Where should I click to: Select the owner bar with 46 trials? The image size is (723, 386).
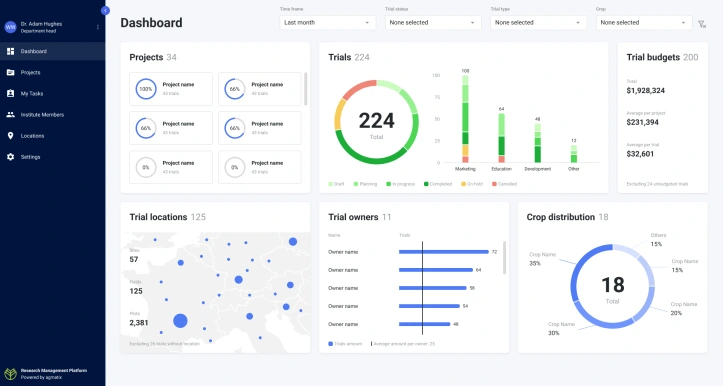point(424,324)
